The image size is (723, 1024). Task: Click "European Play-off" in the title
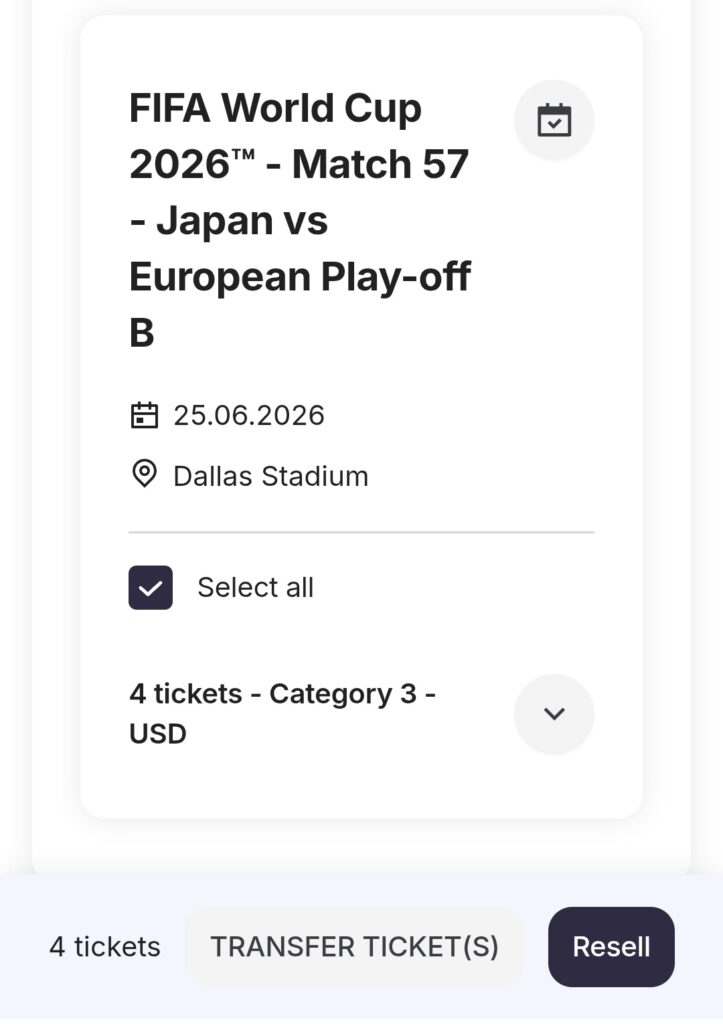(299, 277)
